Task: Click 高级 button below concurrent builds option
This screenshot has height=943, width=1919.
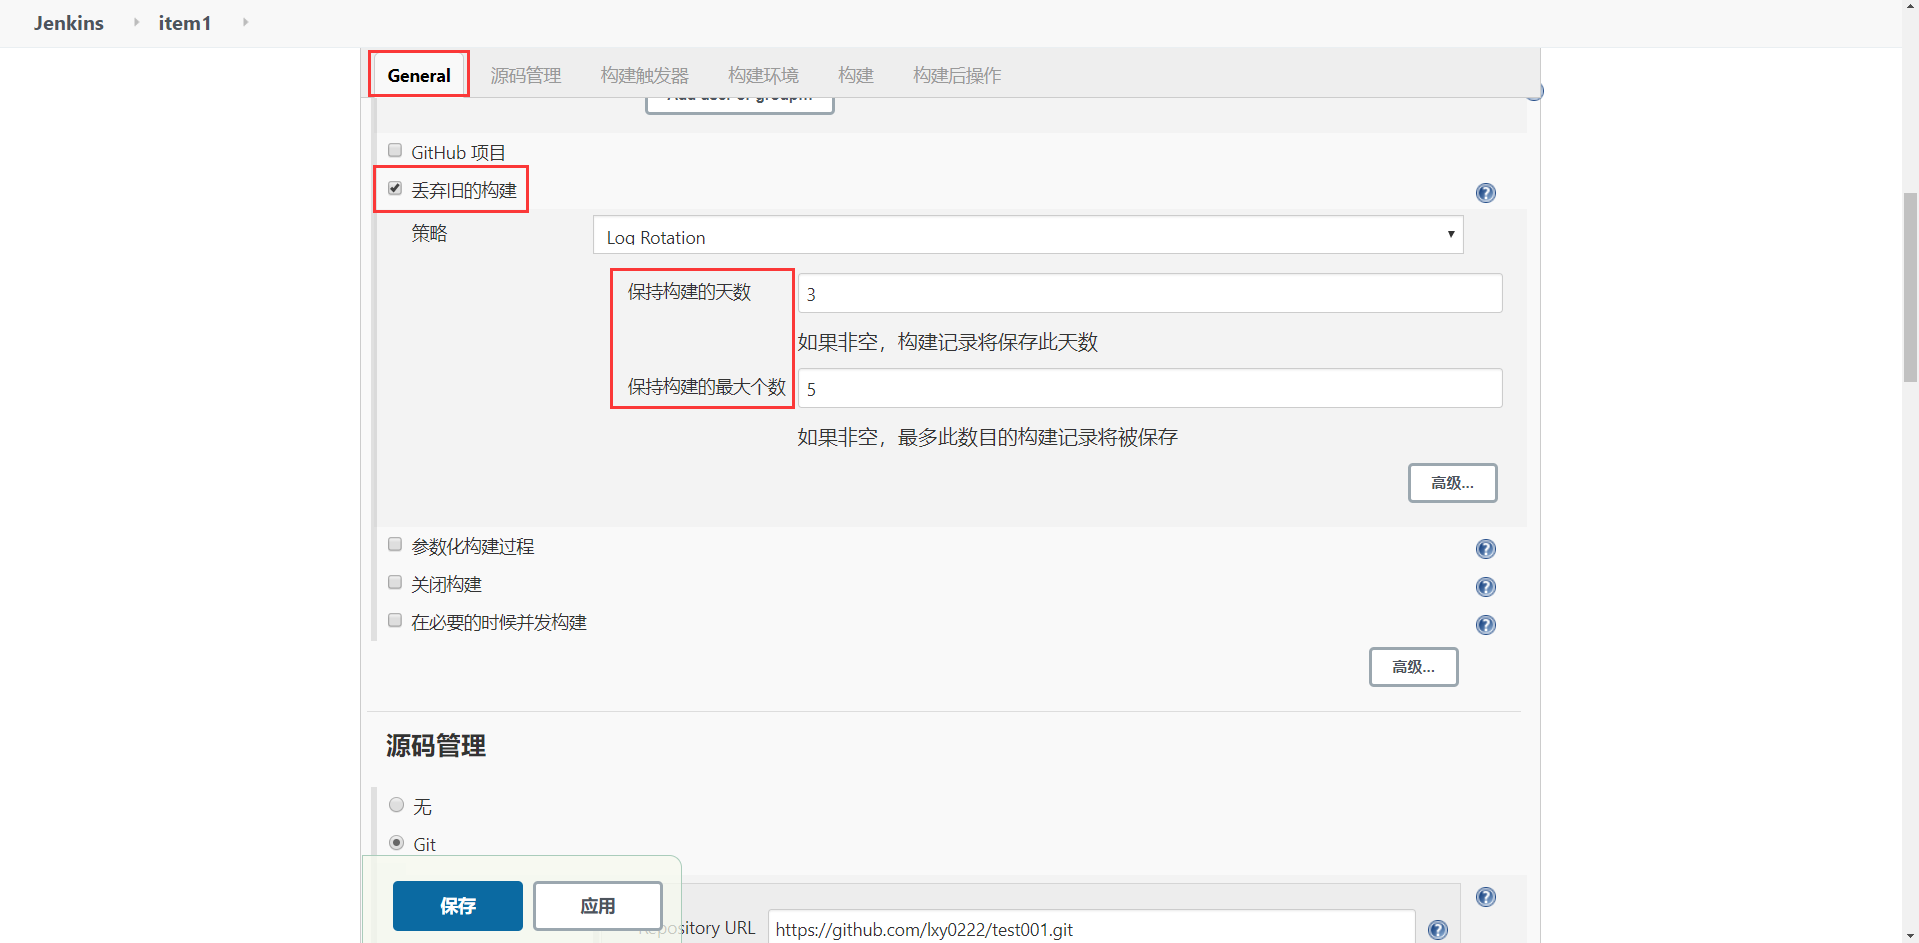Action: coord(1414,667)
